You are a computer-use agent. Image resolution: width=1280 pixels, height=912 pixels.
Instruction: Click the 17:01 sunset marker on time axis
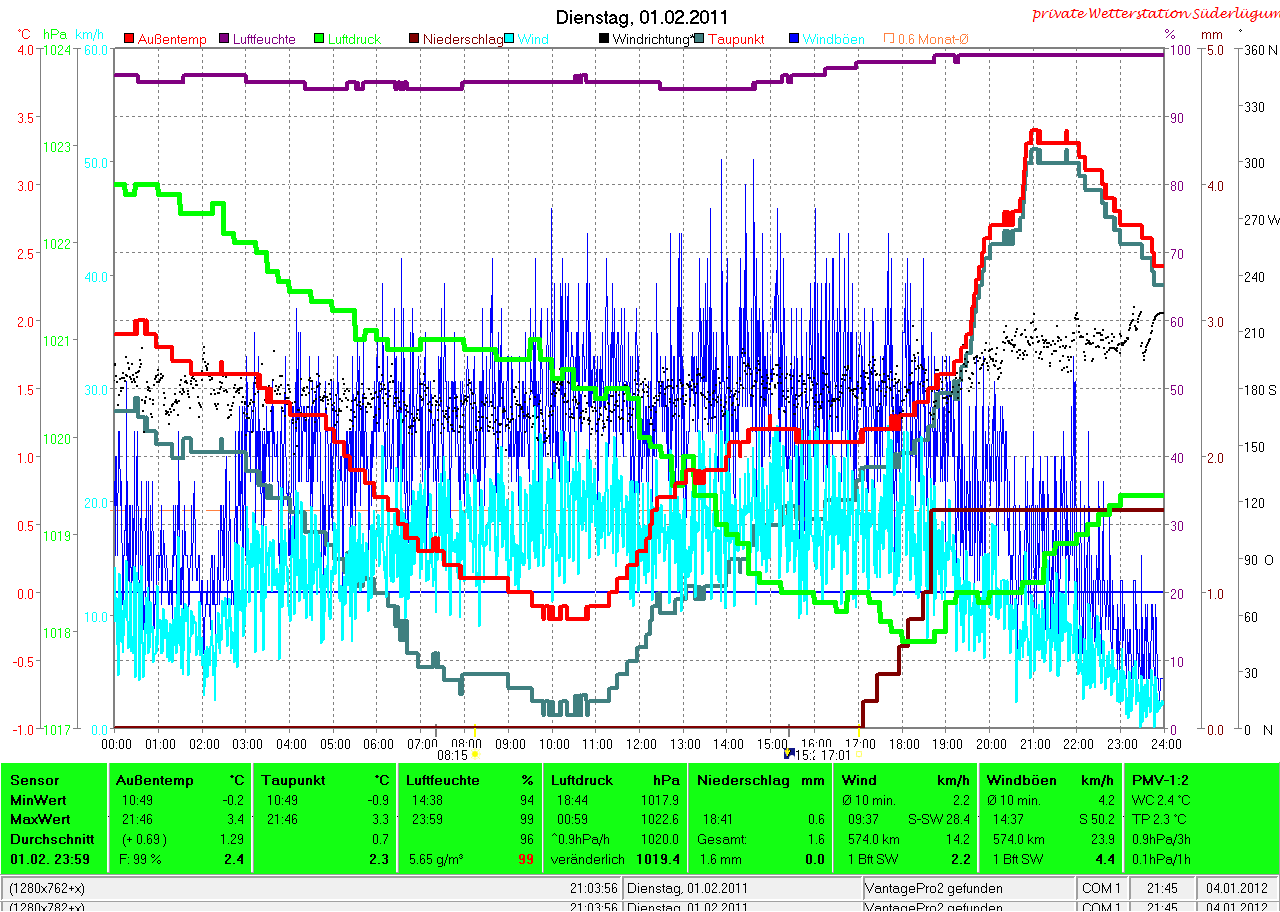coord(834,756)
